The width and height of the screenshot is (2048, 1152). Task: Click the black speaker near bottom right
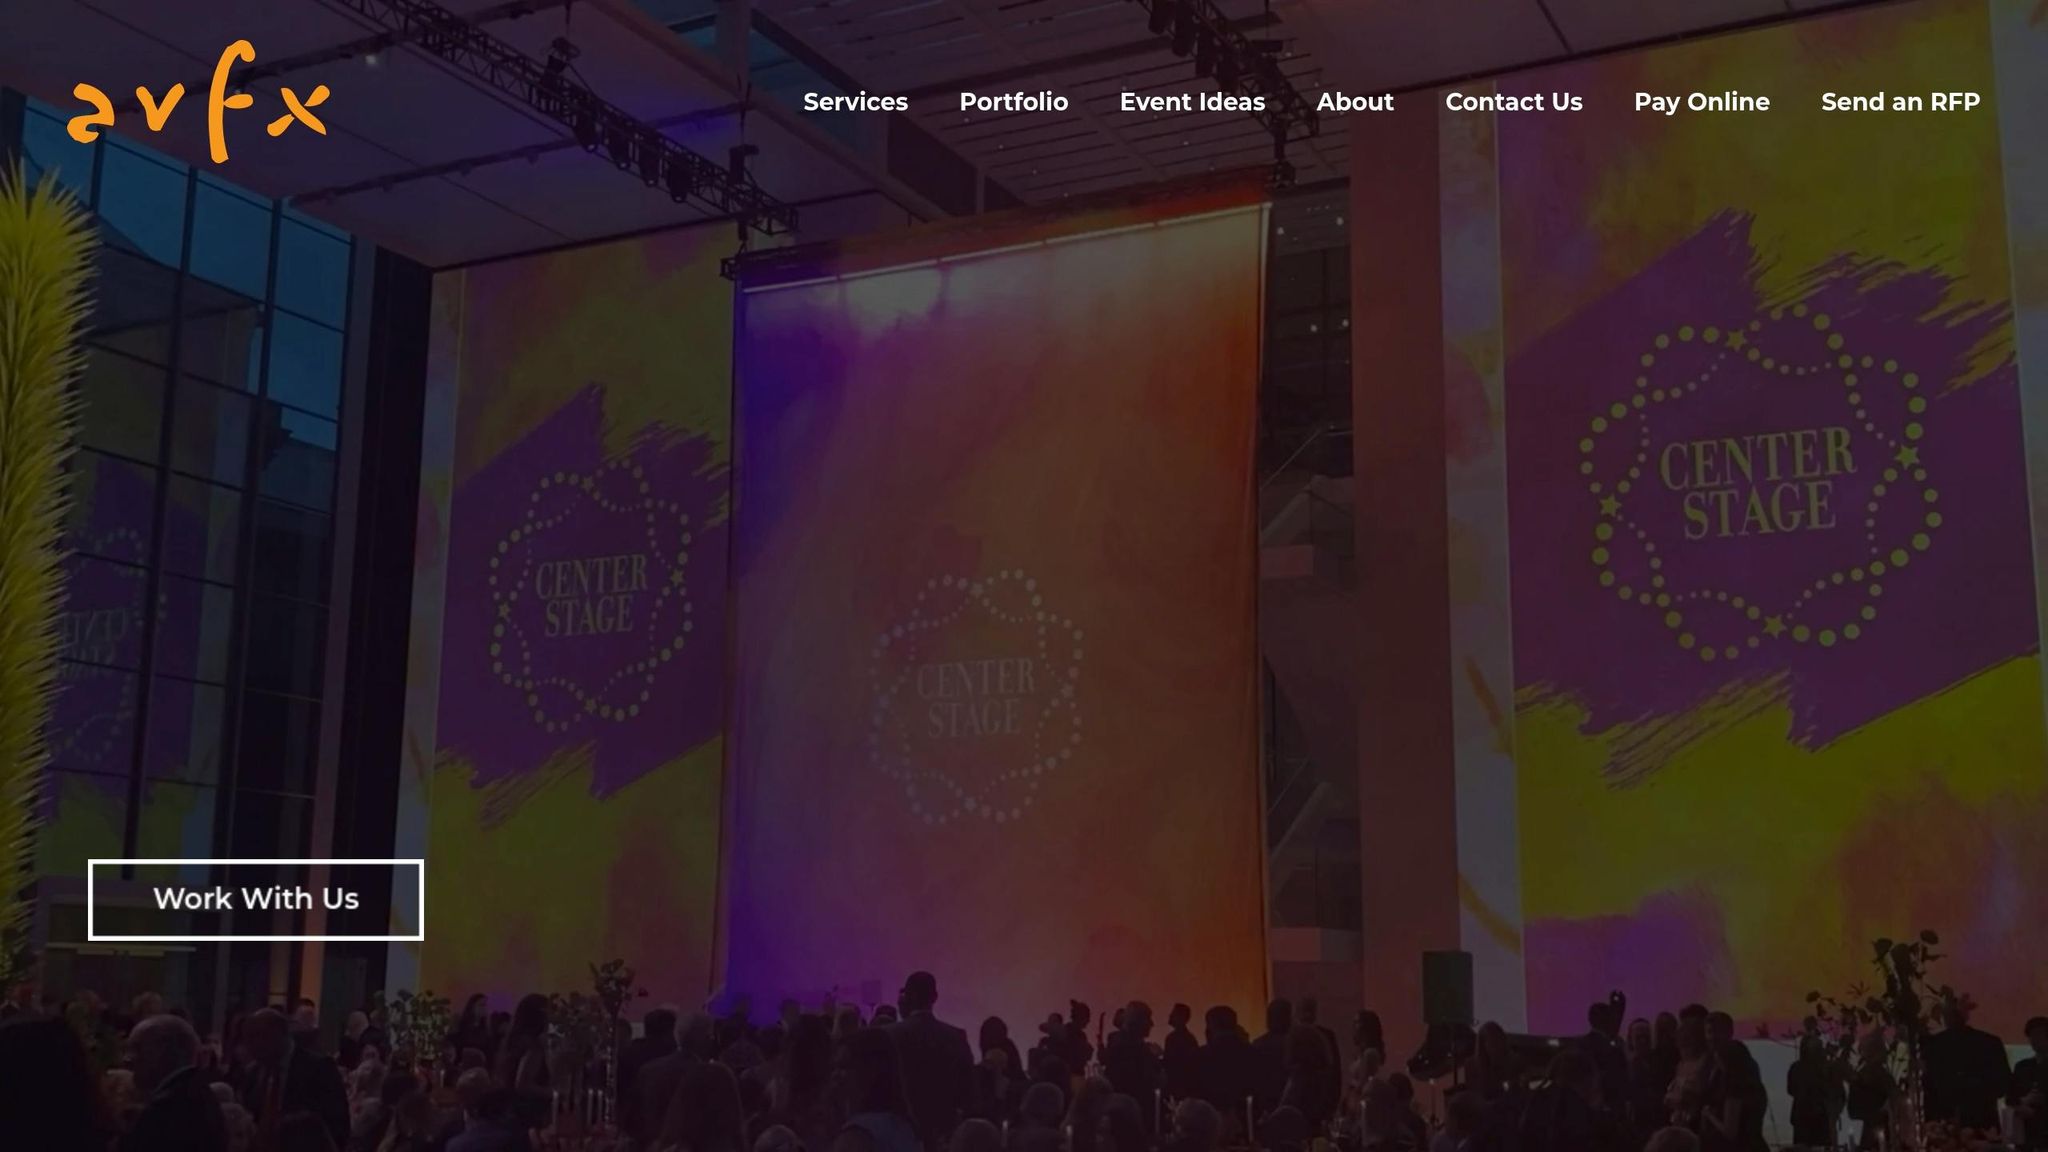[1446, 987]
